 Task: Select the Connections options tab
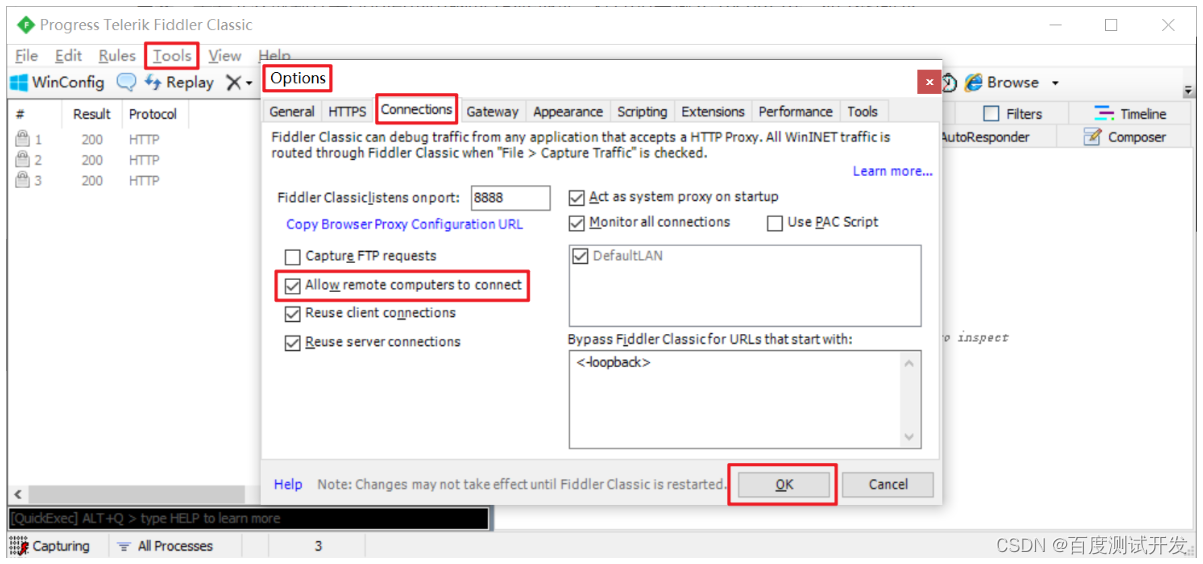(x=417, y=109)
